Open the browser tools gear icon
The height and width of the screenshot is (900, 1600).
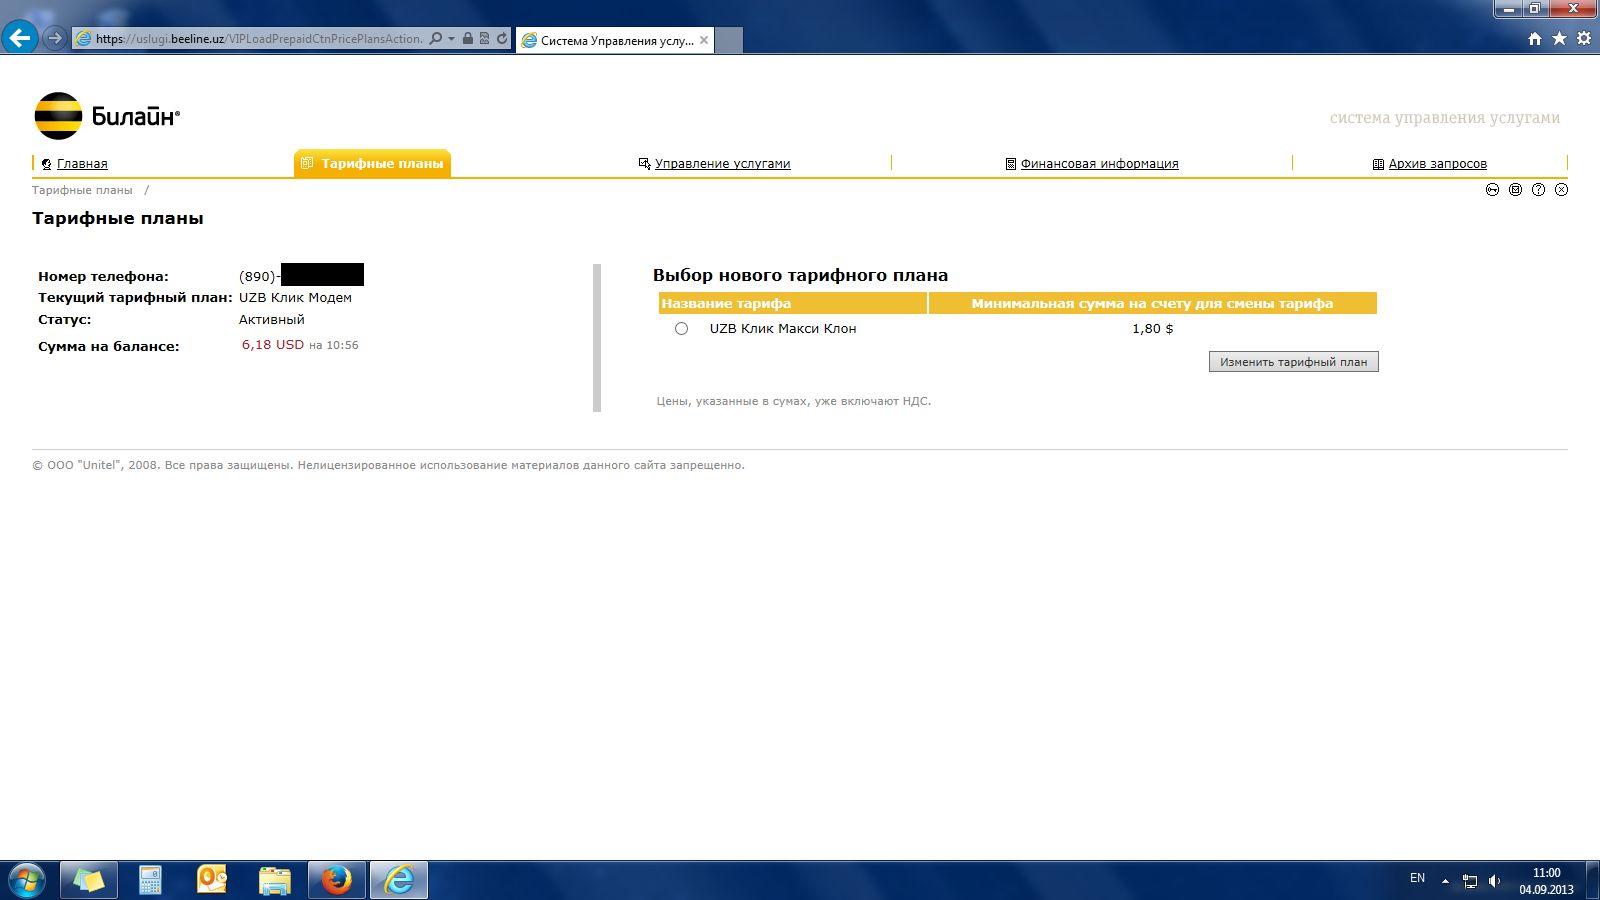point(1583,39)
